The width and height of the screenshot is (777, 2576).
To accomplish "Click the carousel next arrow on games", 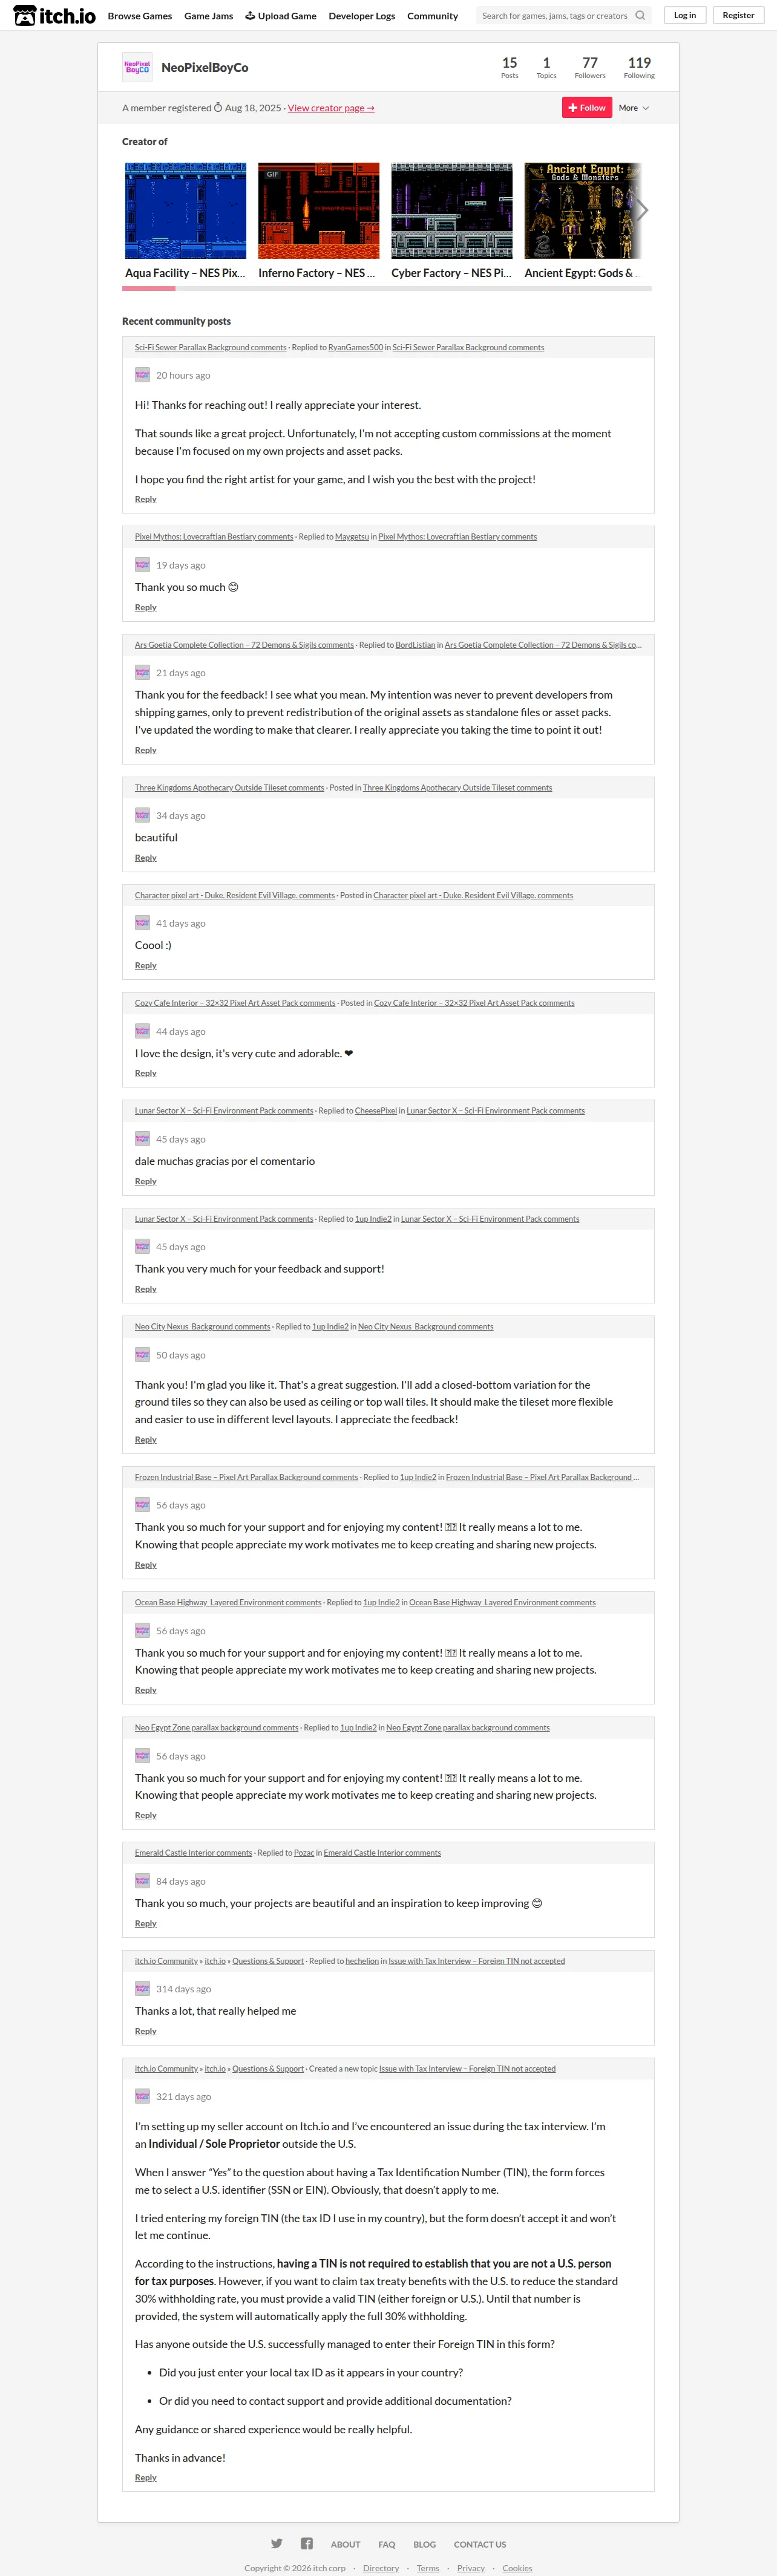I will 642,210.
